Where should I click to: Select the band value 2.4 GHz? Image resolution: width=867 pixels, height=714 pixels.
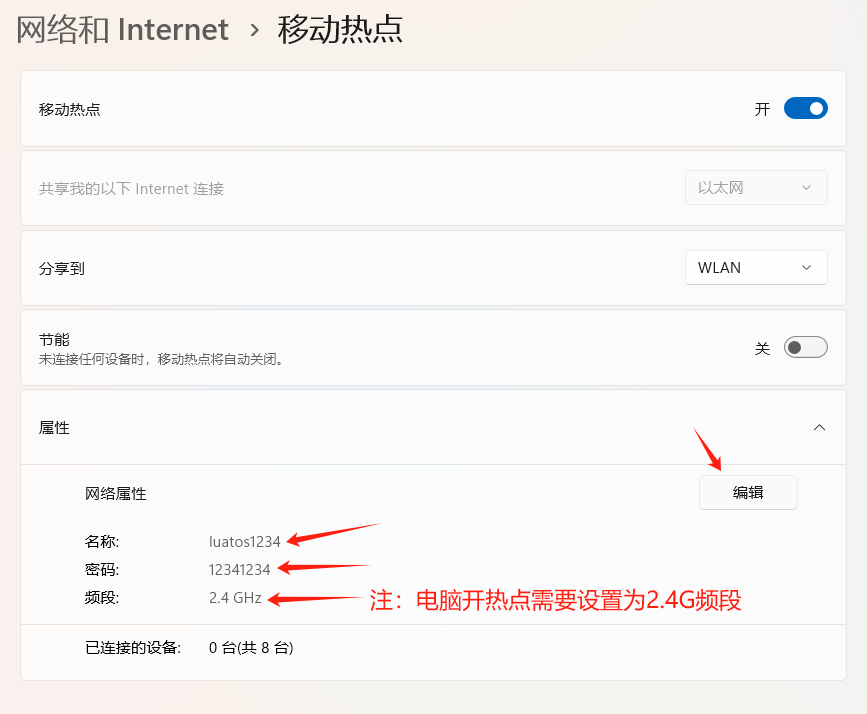pos(235,598)
